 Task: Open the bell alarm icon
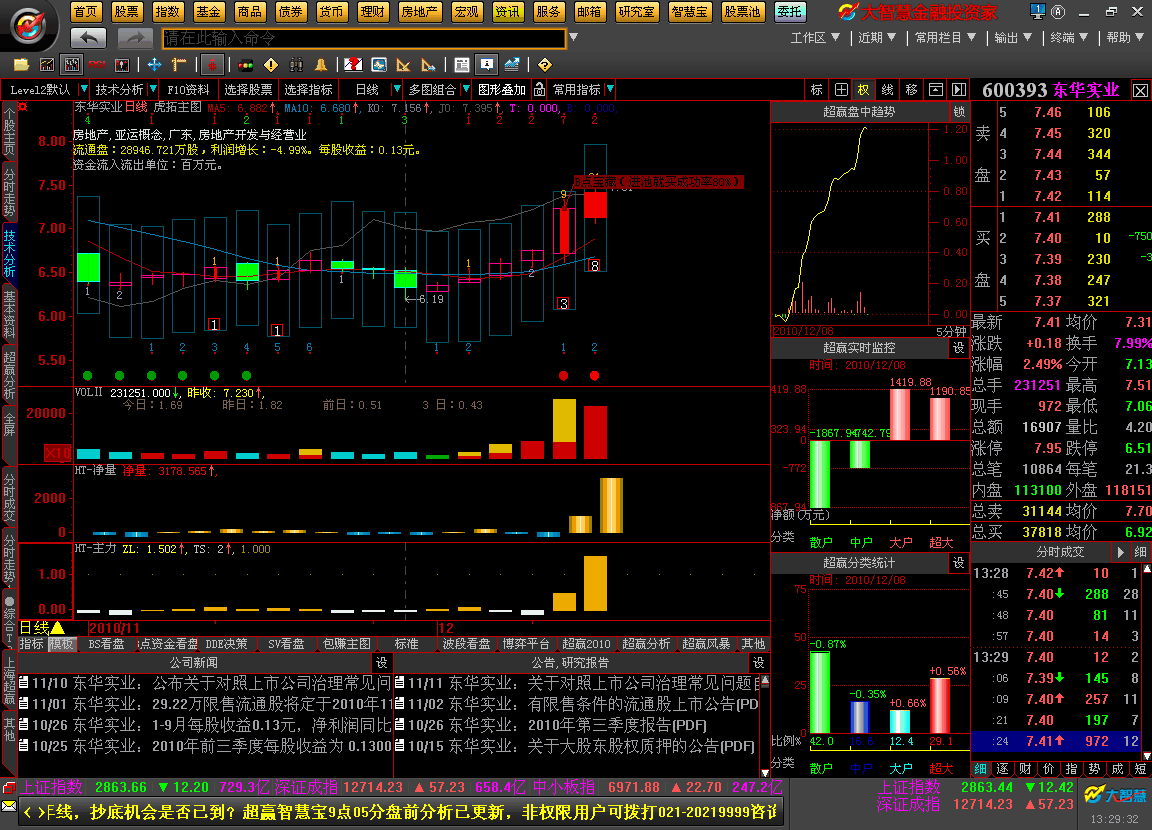pos(321,65)
